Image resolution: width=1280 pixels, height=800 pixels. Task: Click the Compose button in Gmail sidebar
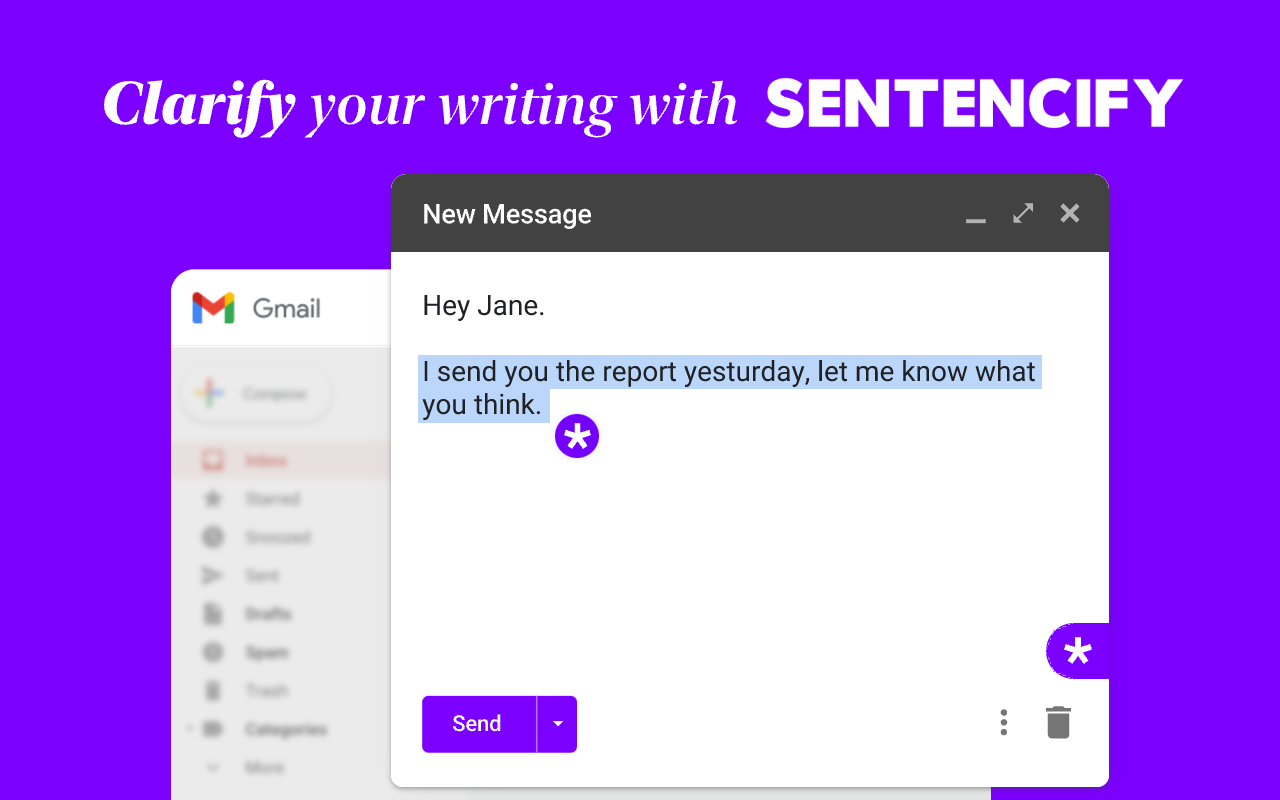click(257, 394)
